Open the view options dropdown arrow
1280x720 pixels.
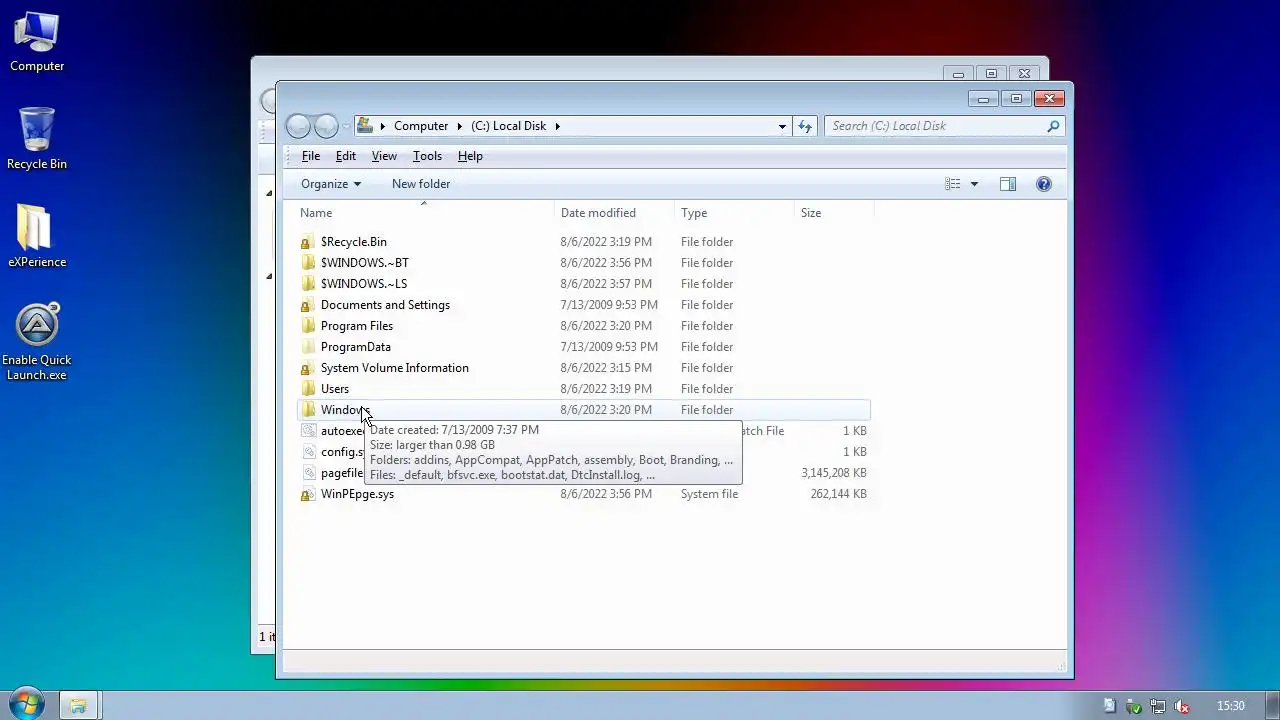(974, 184)
